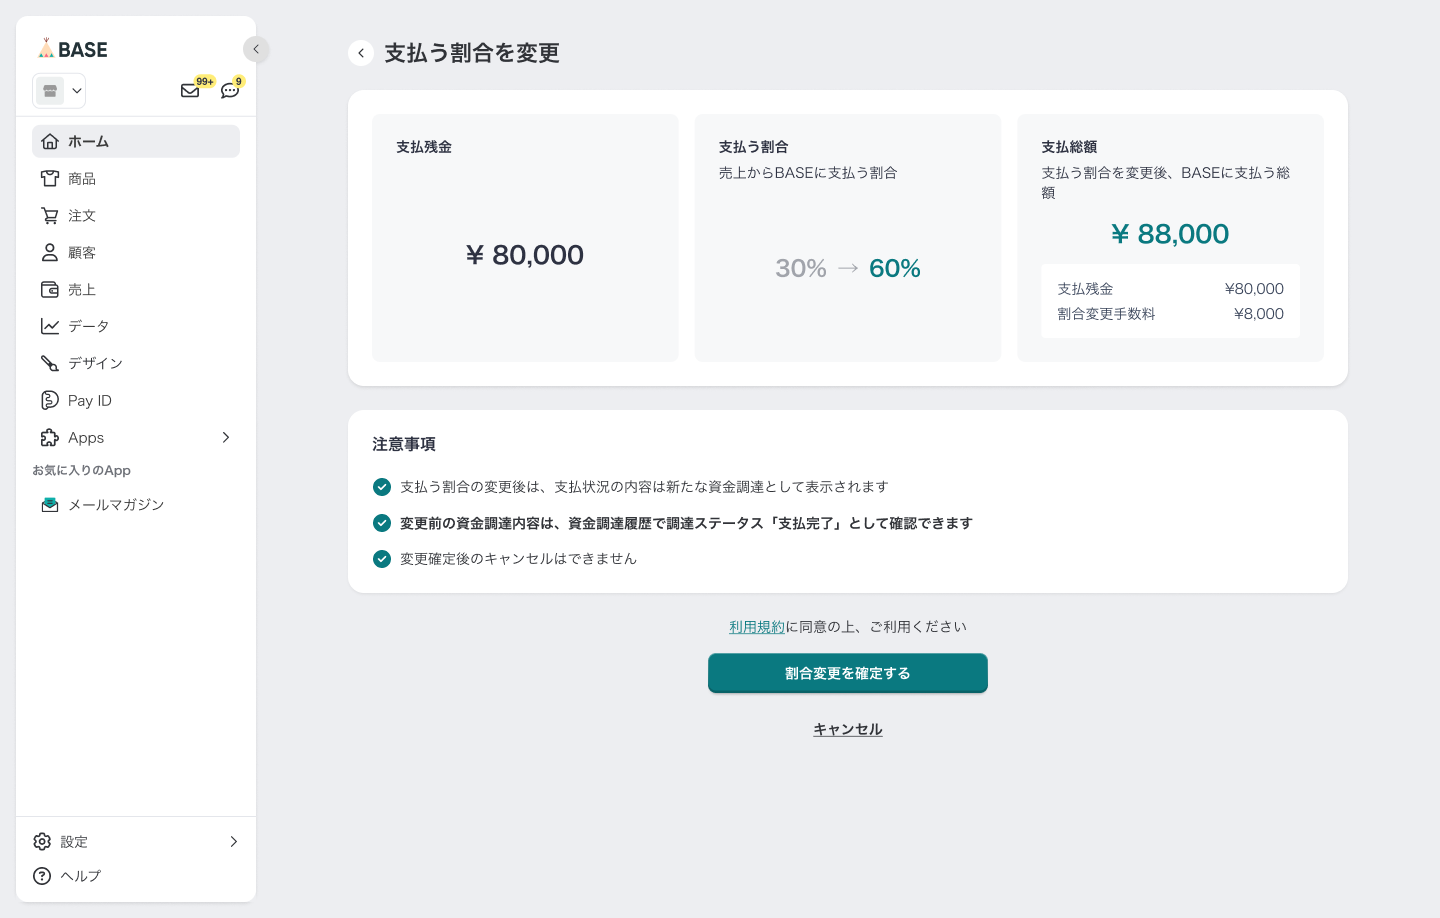The image size is (1440, 918).
Task: Open the shop switcher dropdown
Action: click(x=59, y=91)
